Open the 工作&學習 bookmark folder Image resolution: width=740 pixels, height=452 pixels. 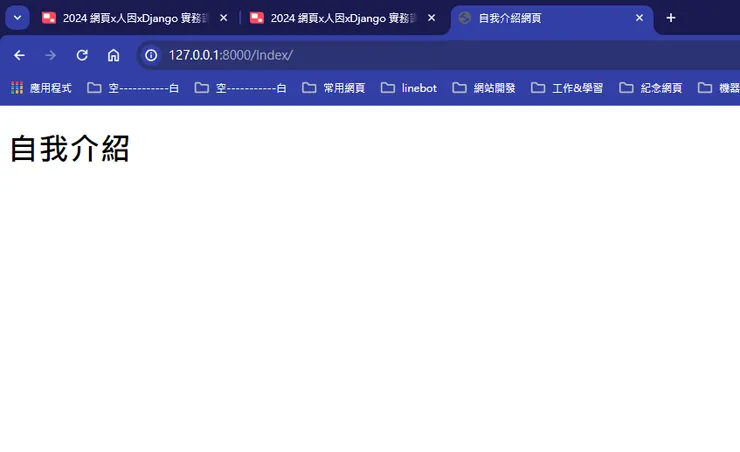tap(567, 88)
